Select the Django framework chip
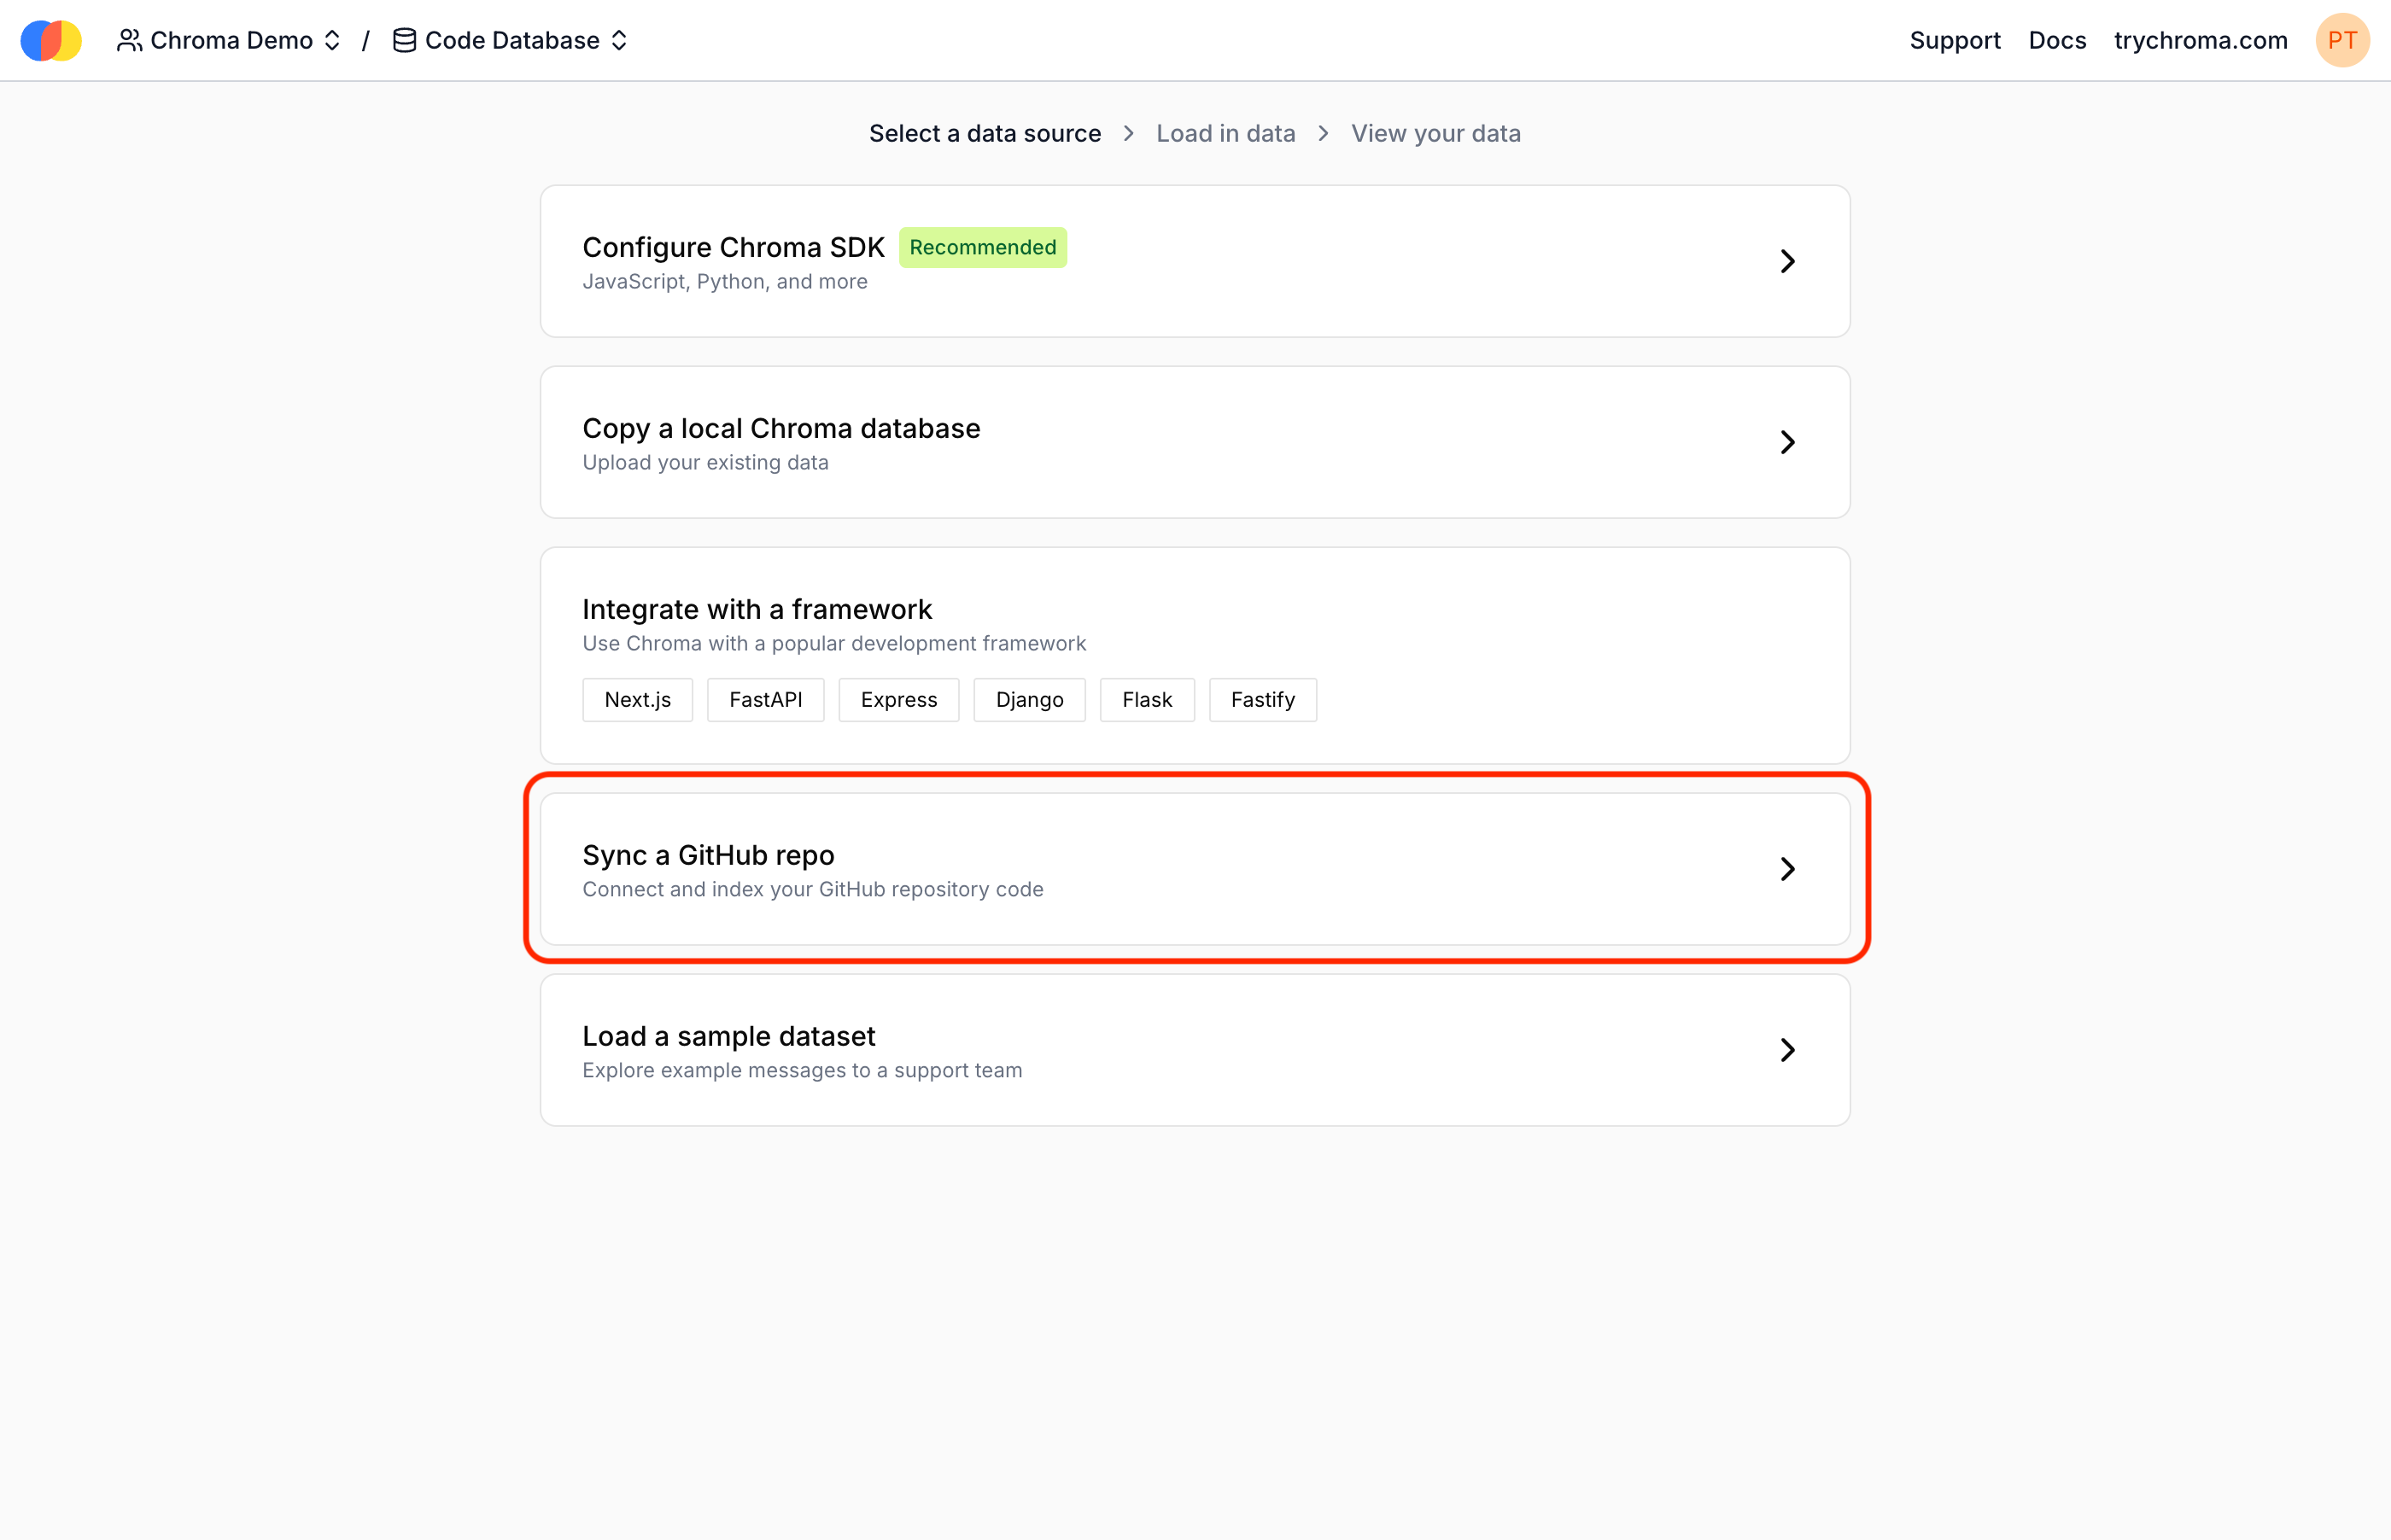 point(1029,699)
